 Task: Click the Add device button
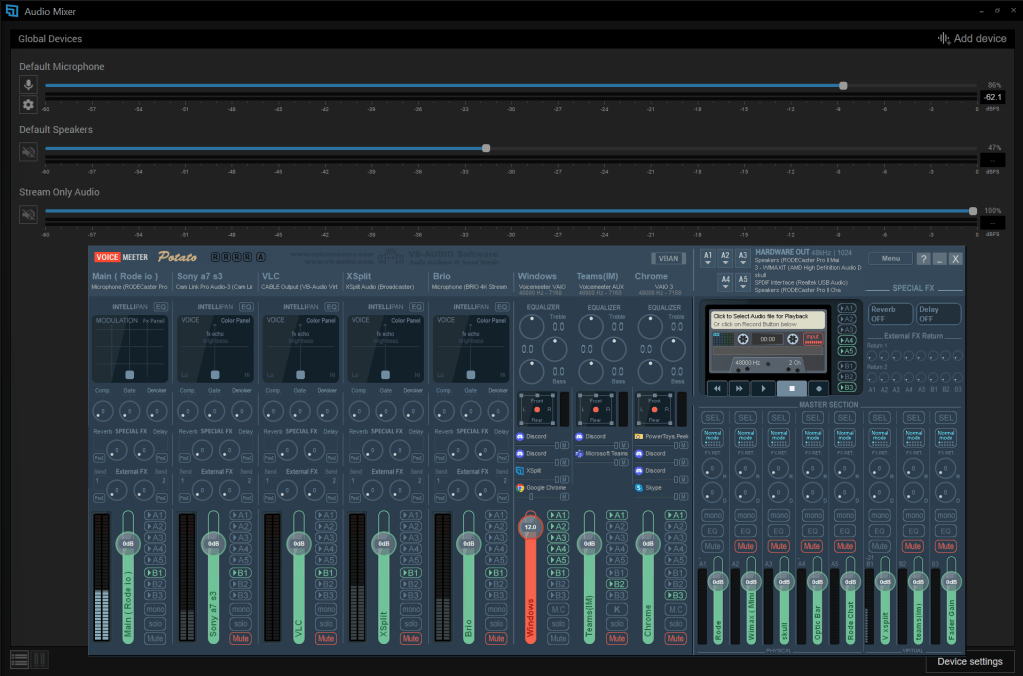972,38
